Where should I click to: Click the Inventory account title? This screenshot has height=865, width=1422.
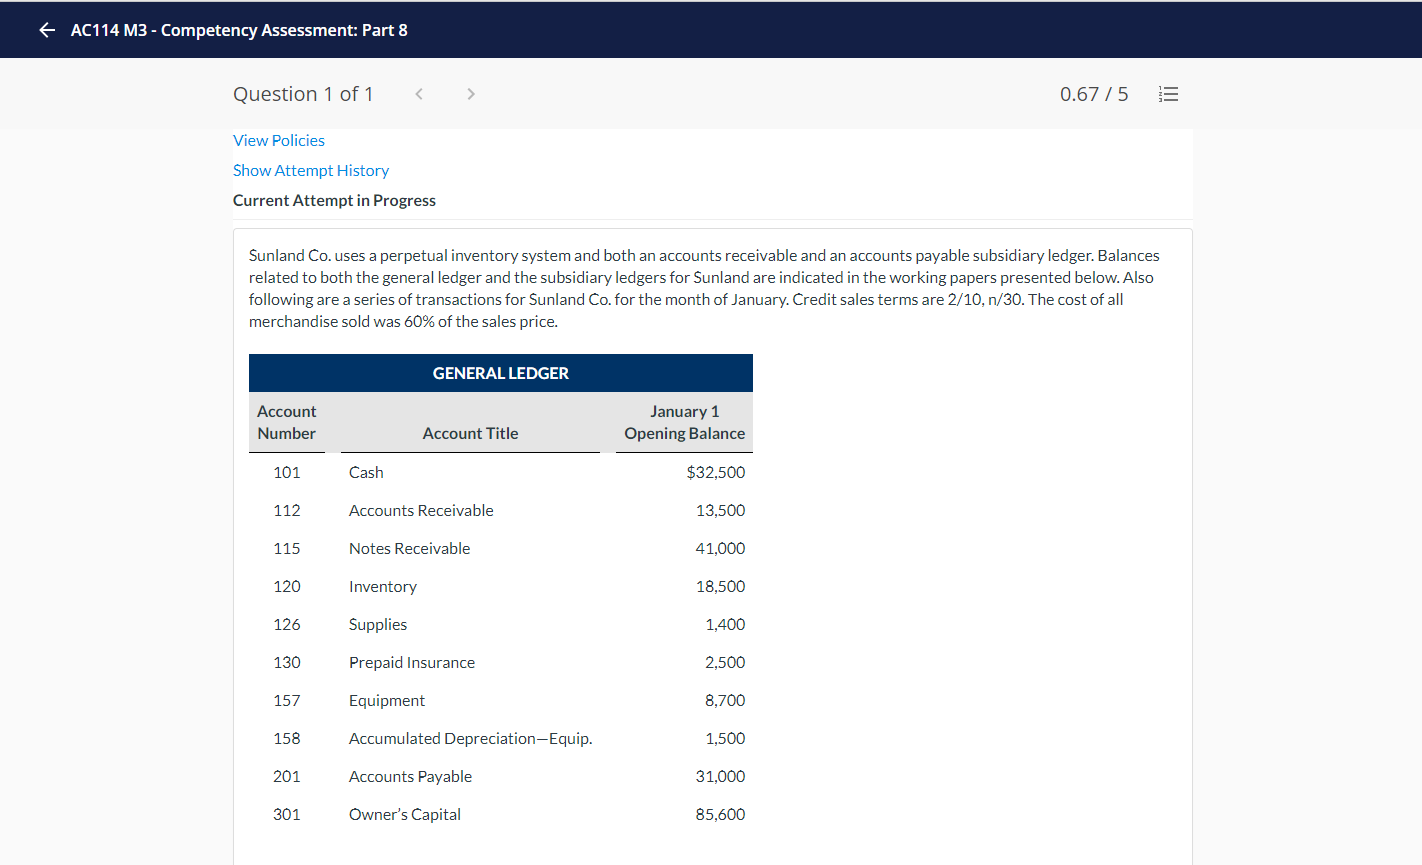(383, 586)
